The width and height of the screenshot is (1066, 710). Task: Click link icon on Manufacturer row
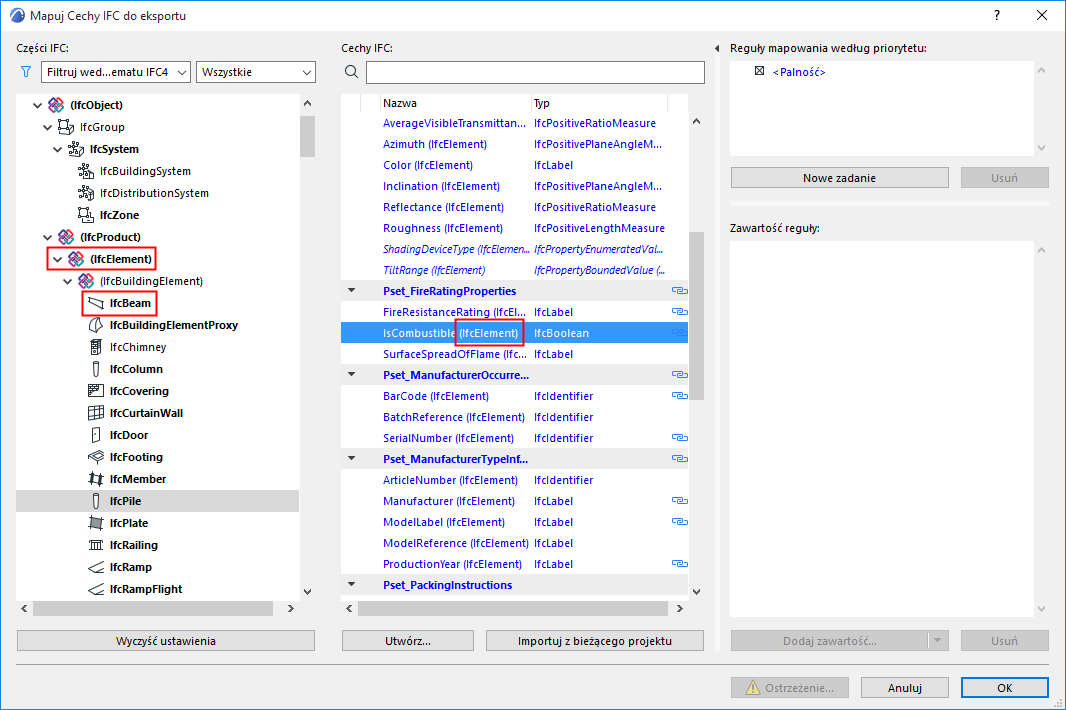[680, 501]
